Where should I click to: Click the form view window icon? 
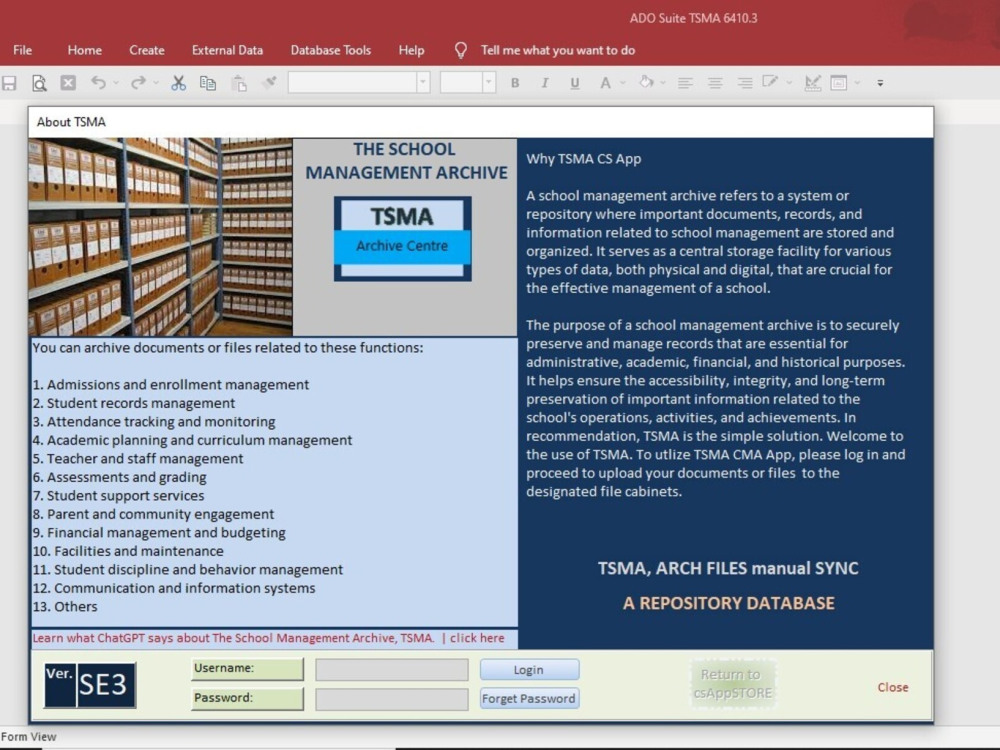839,83
